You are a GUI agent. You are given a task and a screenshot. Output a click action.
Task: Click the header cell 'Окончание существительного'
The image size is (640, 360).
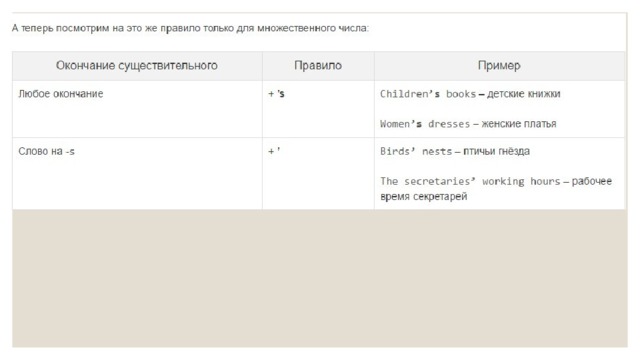(137, 66)
